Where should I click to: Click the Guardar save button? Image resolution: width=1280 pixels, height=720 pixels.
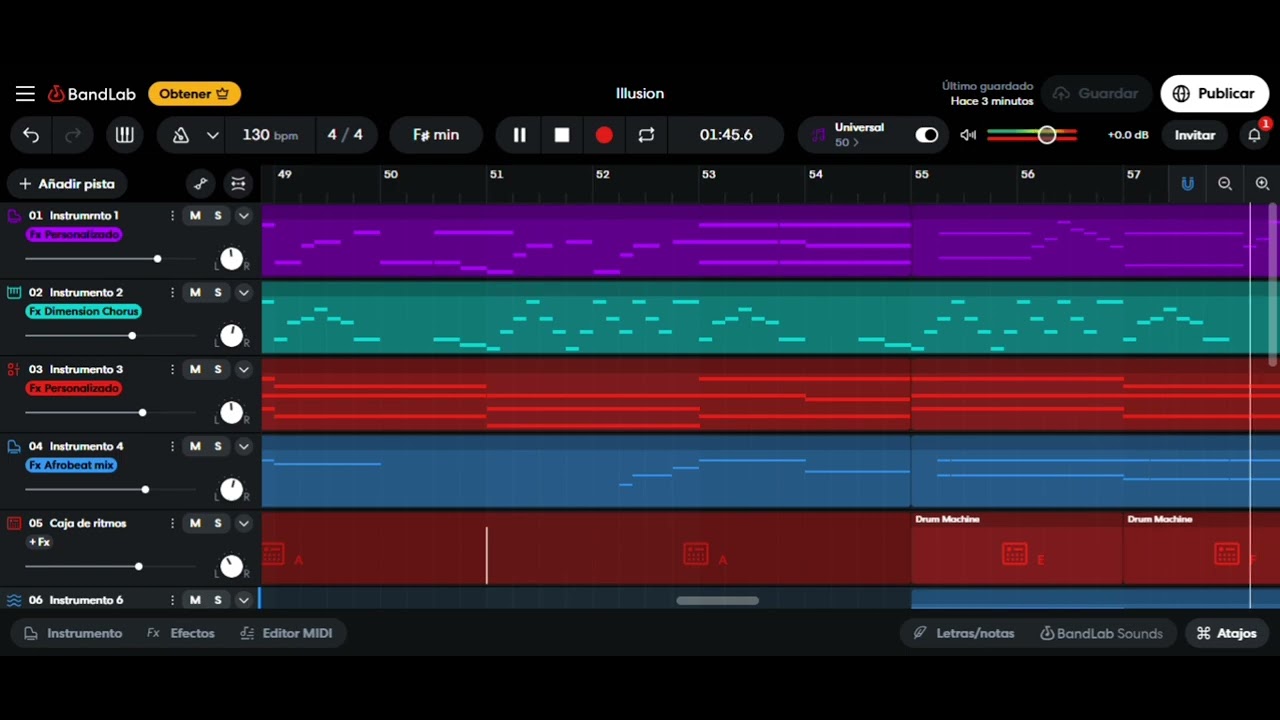(x=1097, y=94)
